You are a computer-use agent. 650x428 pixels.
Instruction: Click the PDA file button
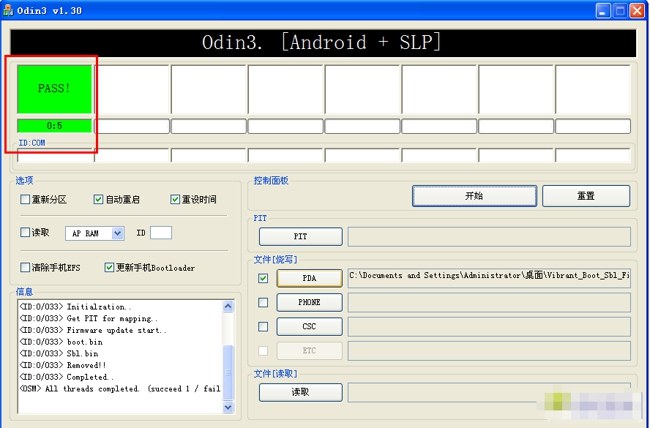309,278
